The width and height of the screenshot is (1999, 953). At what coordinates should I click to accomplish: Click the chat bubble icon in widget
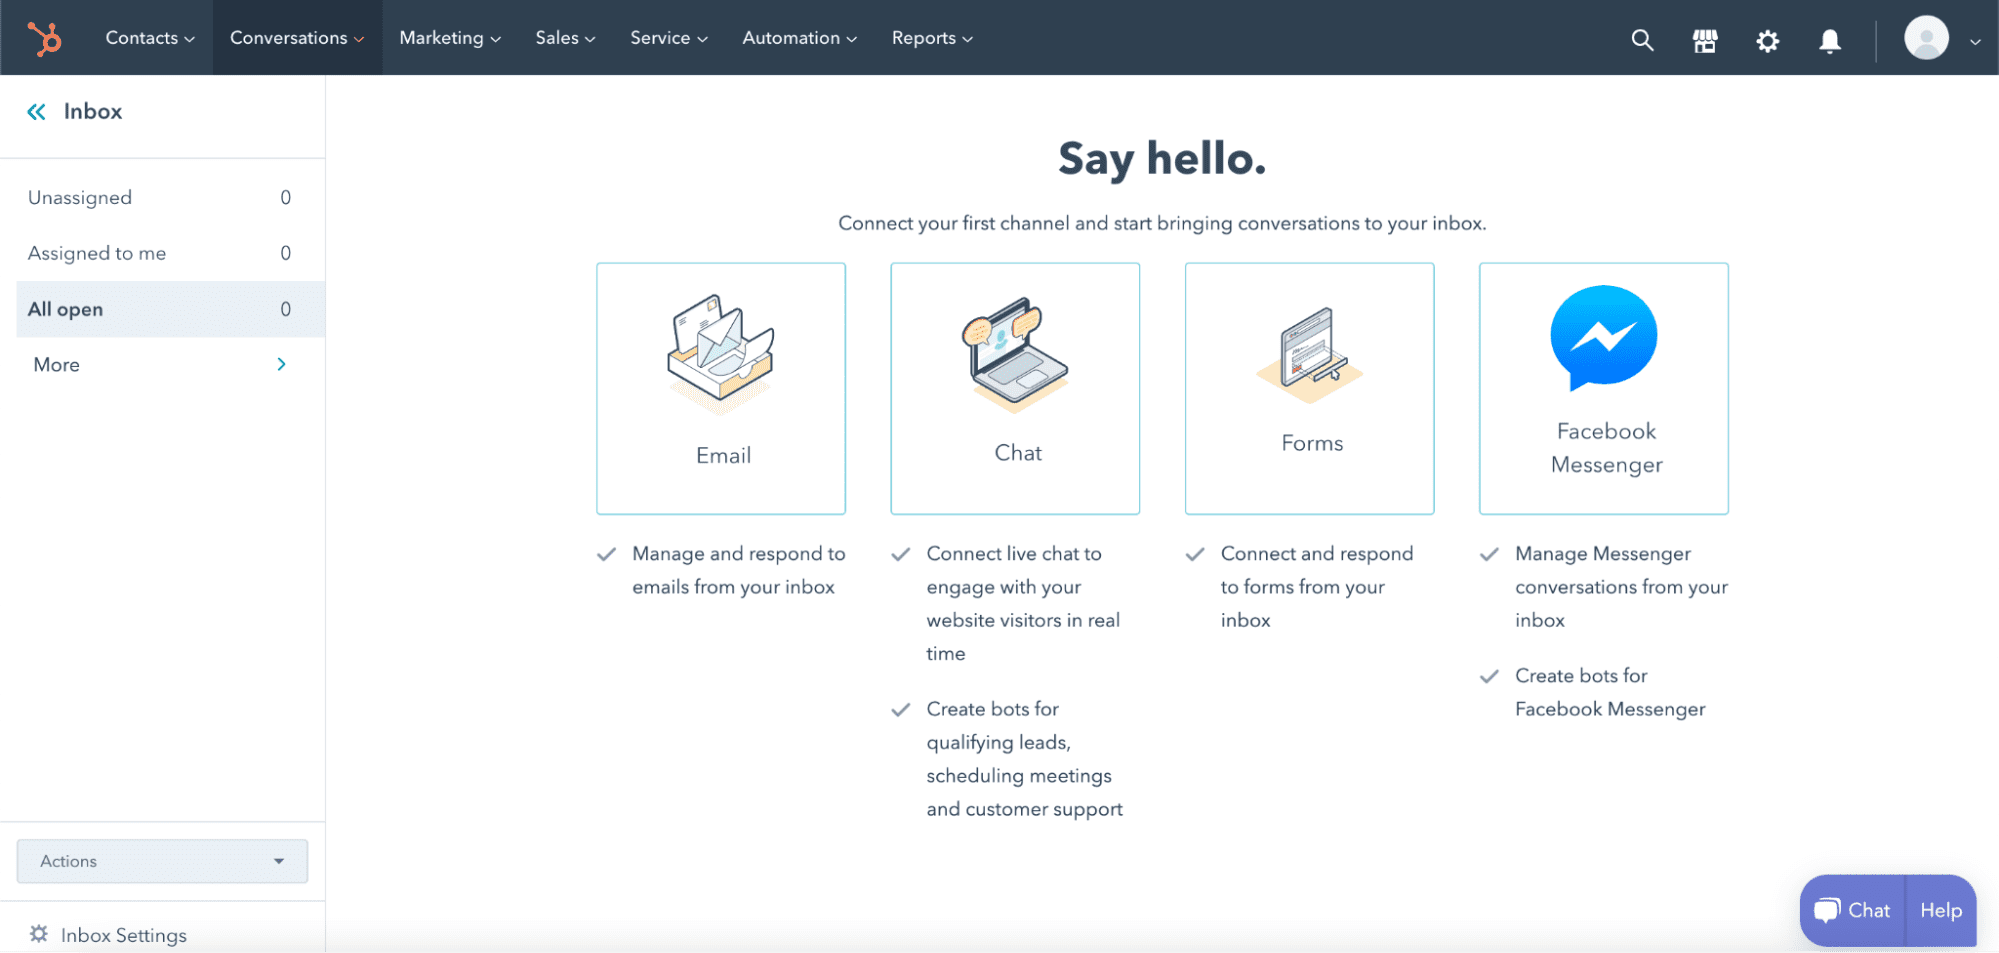(1827, 910)
